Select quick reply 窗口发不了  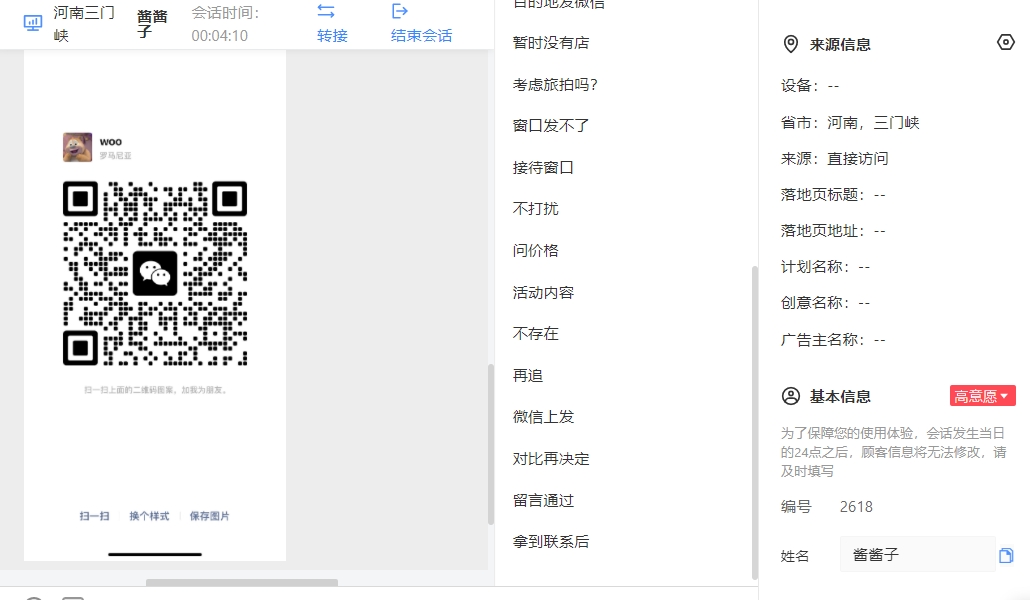click(550, 126)
